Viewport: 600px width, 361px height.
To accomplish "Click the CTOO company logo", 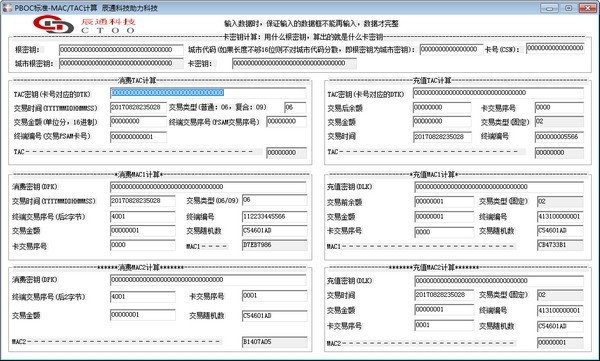I will pyautogui.click(x=84, y=25).
